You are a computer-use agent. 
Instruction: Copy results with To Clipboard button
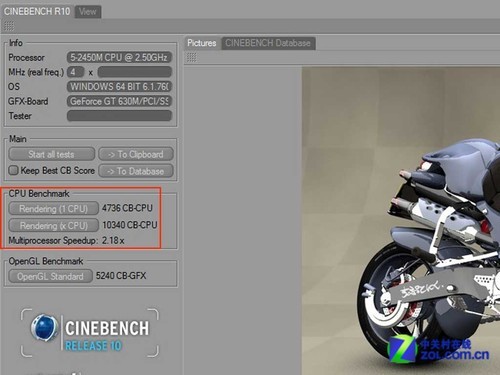pos(136,154)
